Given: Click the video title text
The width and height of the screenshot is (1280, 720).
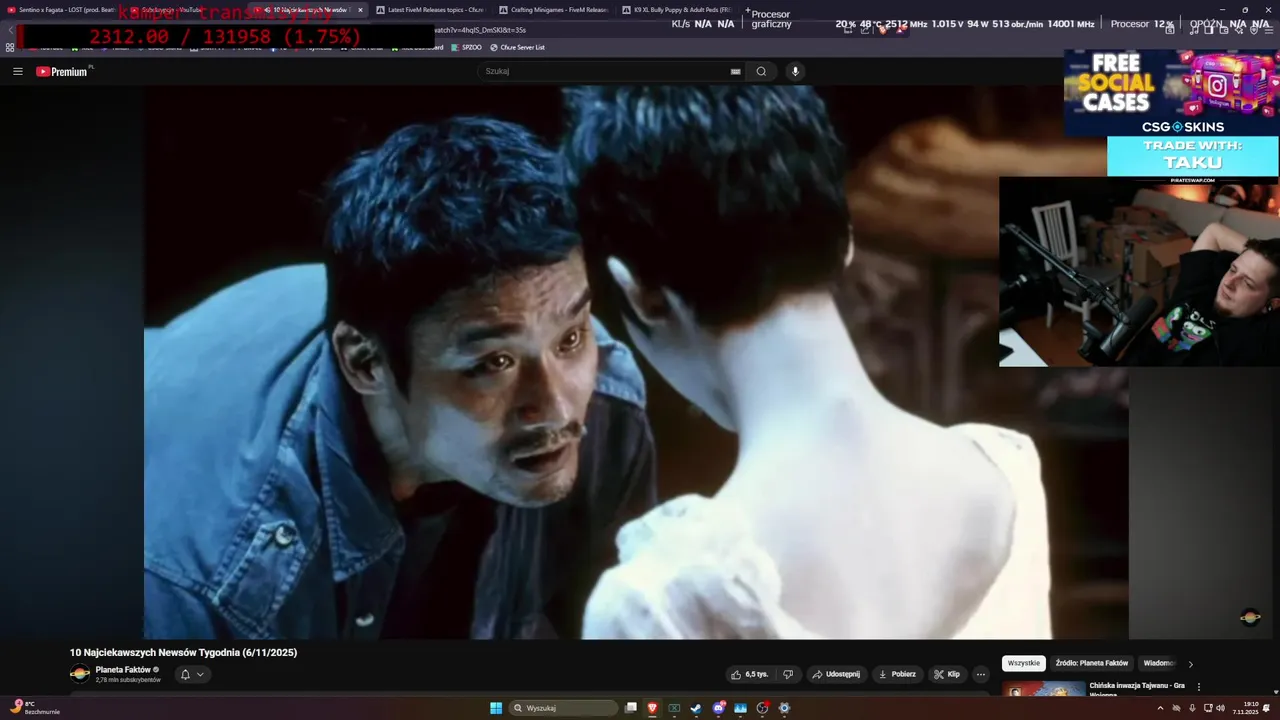Looking at the screenshot, I should (x=183, y=652).
